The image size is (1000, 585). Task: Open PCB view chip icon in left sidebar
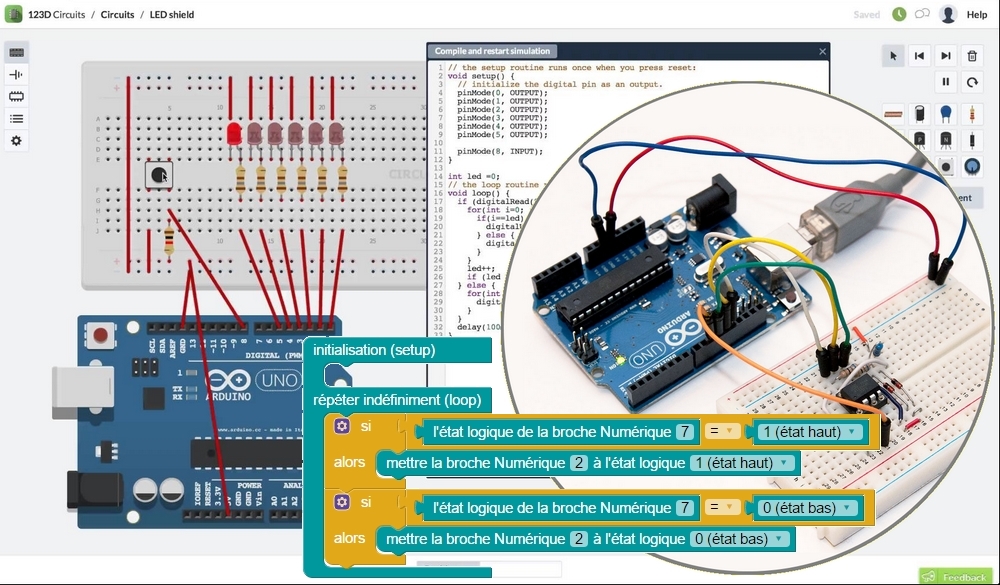click(17, 96)
